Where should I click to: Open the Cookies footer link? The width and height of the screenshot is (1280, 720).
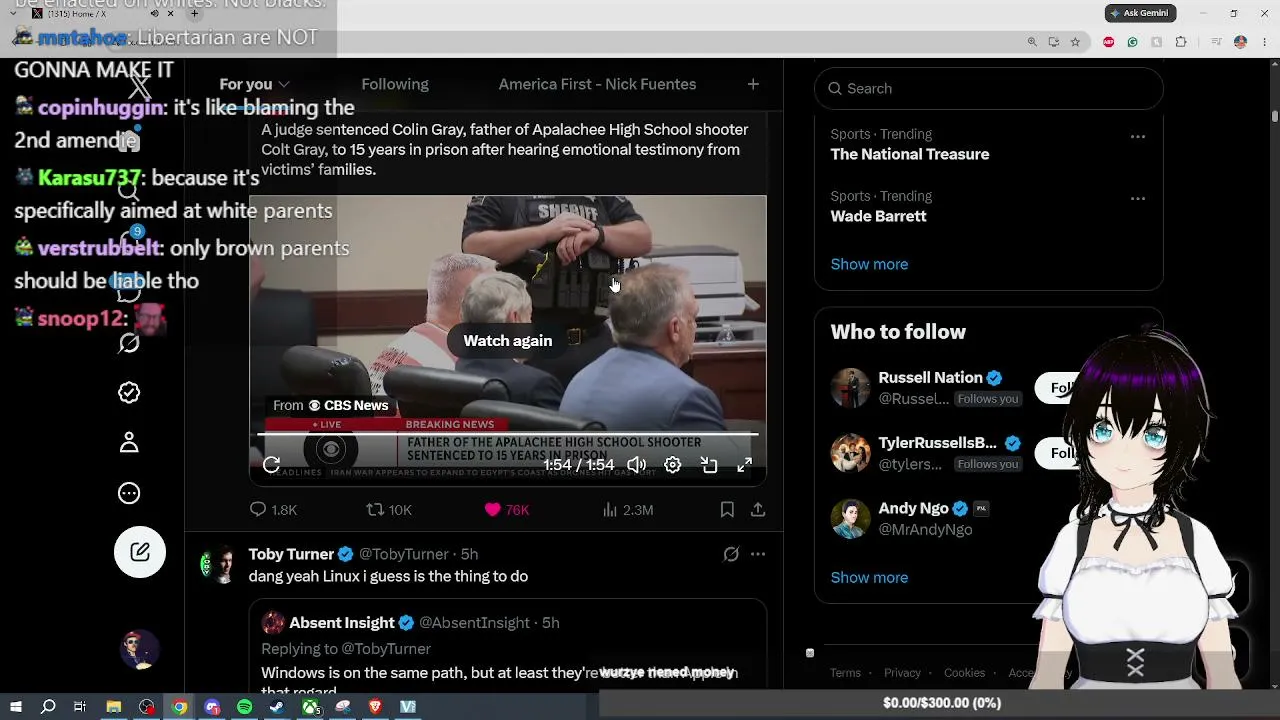coord(964,673)
